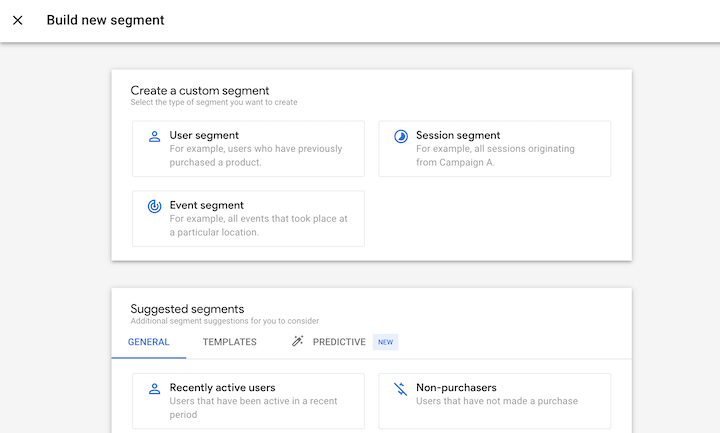This screenshot has height=433, width=720.
Task: Click the Create a custom segment heading
Action: (200, 90)
